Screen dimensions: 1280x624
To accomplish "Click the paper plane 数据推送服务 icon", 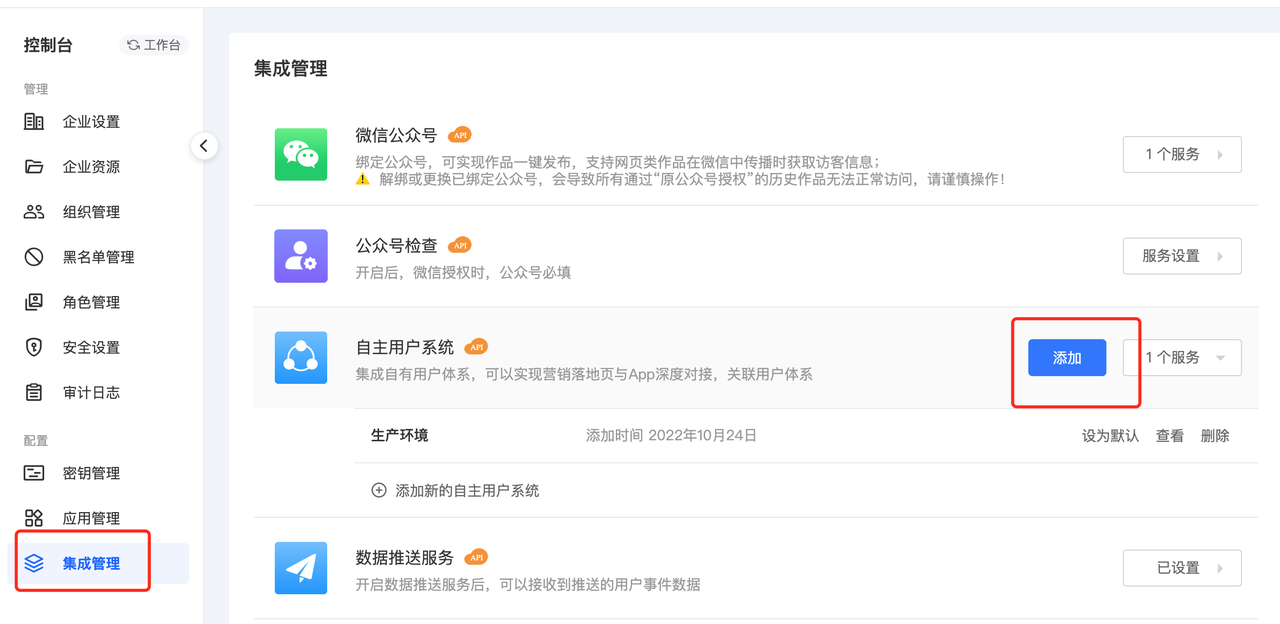I will tap(301, 568).
